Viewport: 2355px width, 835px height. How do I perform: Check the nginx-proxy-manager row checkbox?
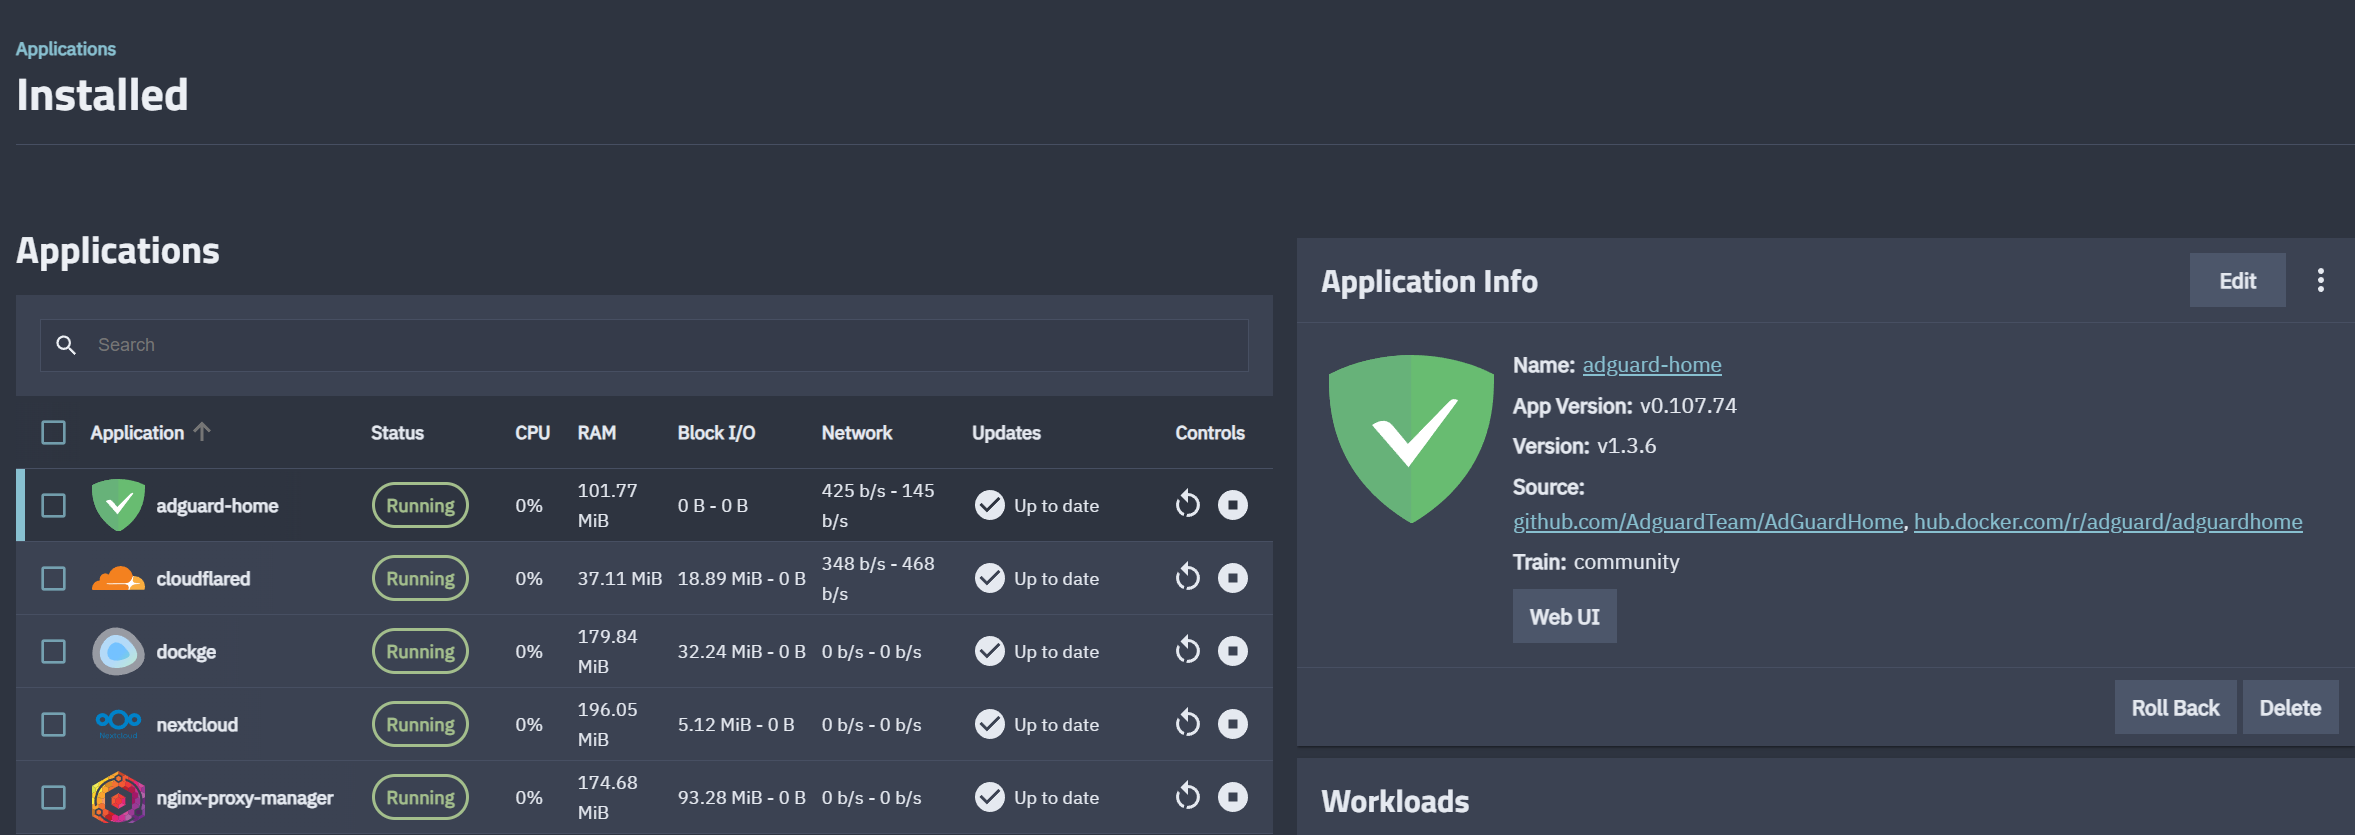(x=54, y=797)
